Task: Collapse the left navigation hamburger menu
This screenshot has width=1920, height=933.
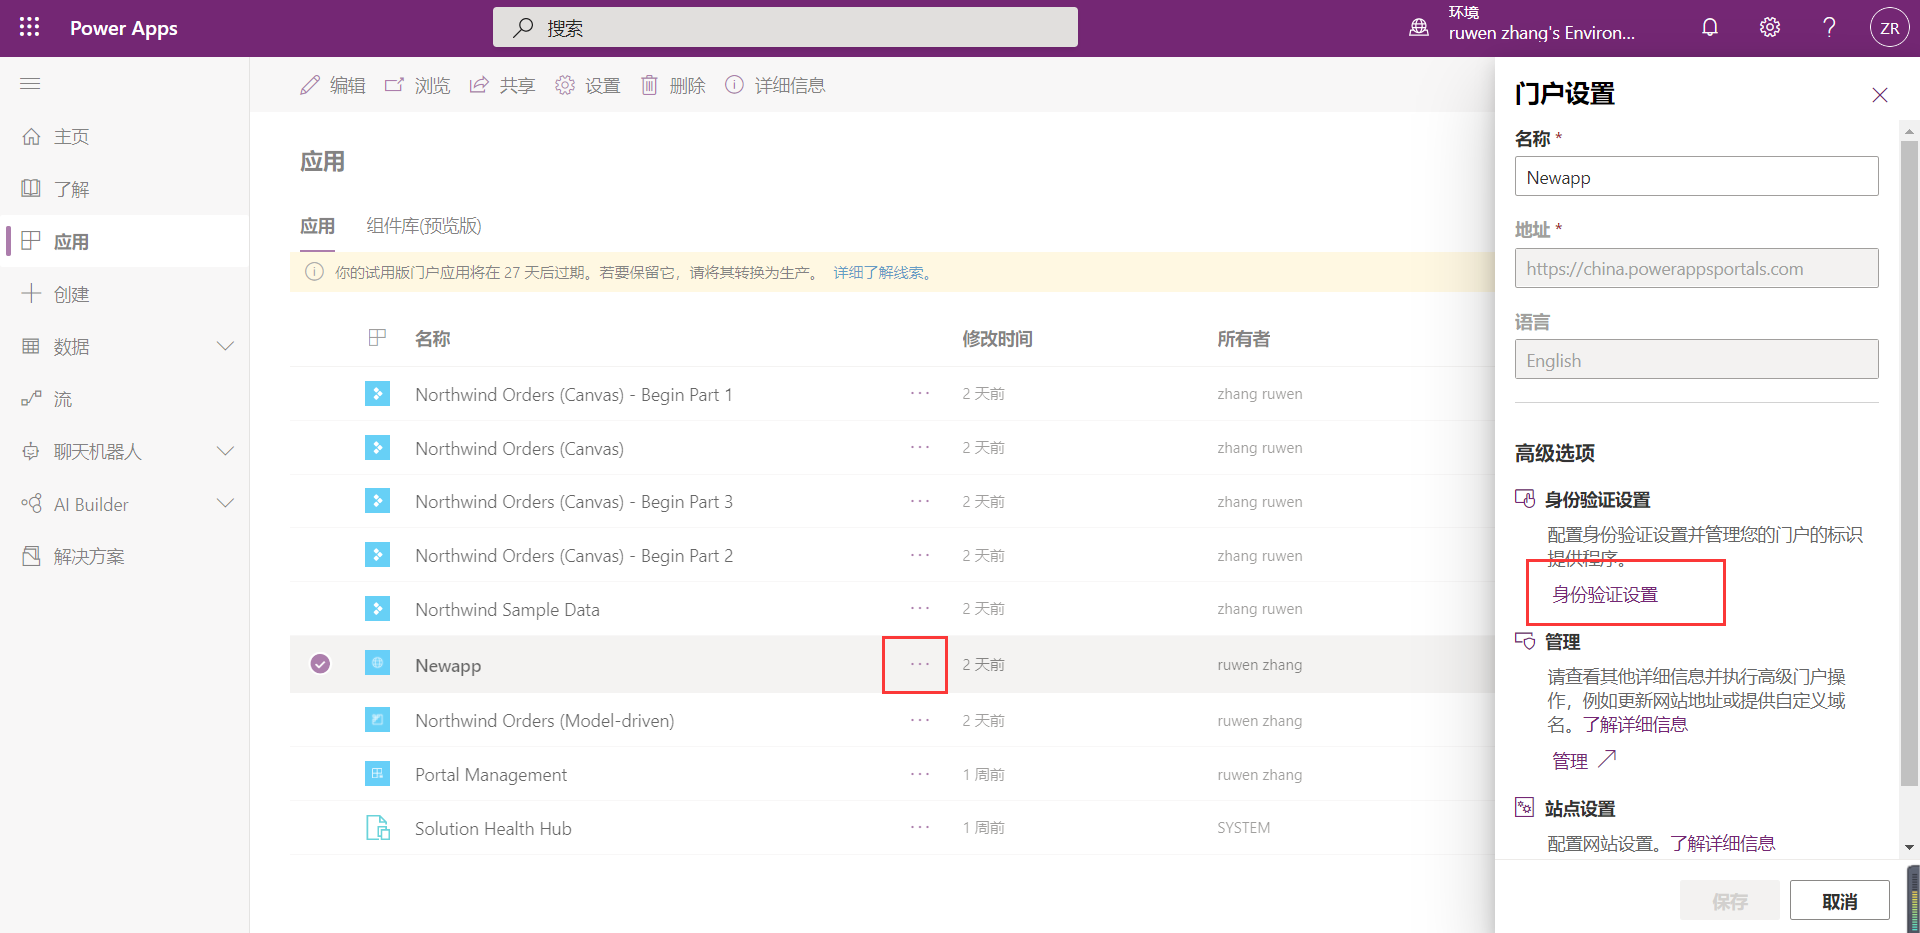Action: coord(30,84)
